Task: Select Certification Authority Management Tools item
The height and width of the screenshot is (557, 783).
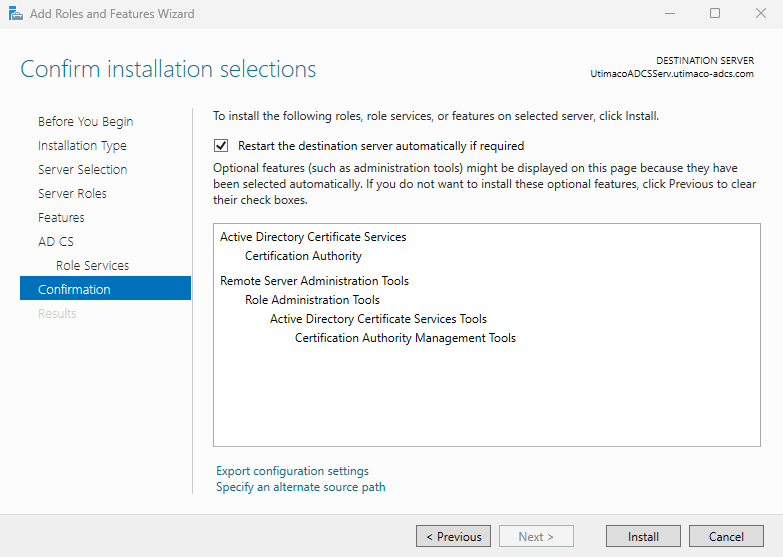Action: pos(405,338)
